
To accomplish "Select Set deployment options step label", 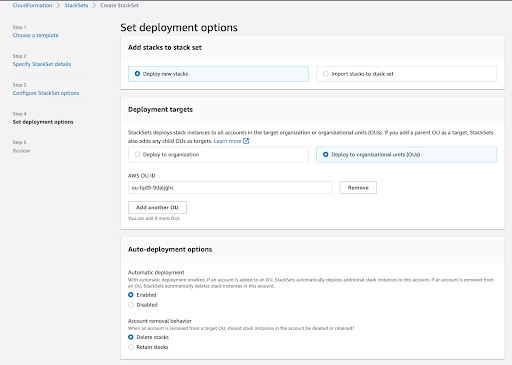I will click(43, 122).
